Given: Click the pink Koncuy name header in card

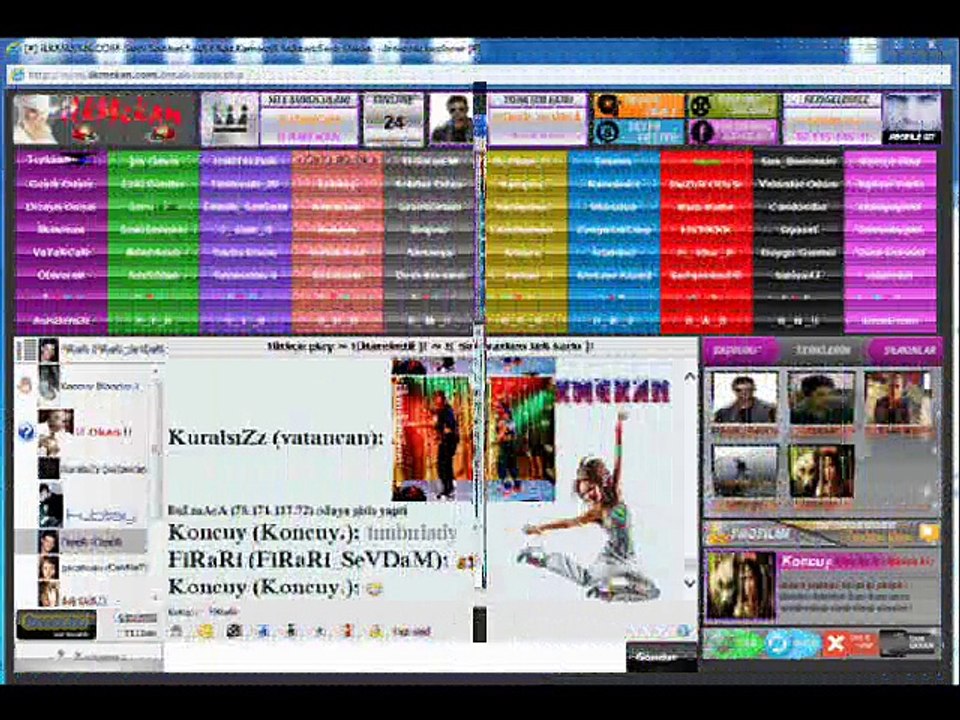Looking at the screenshot, I should click(857, 561).
